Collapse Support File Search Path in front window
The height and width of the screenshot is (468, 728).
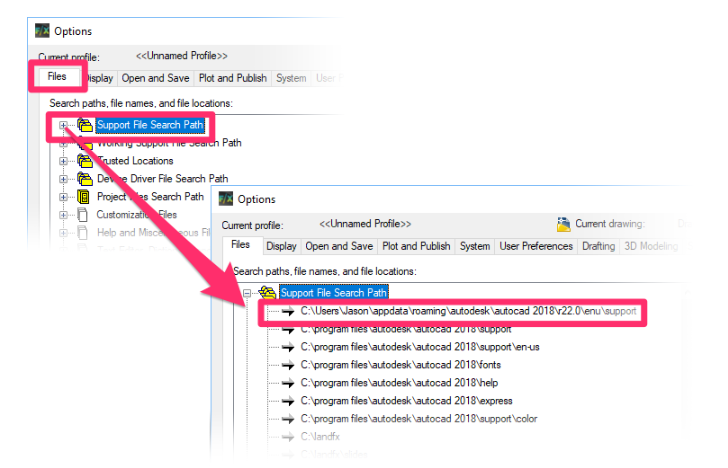coord(247,293)
